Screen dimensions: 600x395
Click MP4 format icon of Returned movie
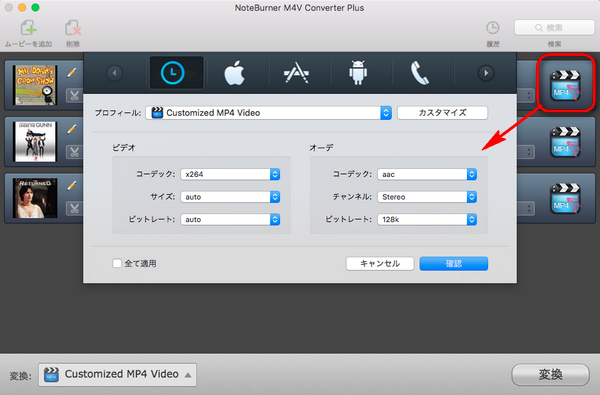[x=565, y=198]
